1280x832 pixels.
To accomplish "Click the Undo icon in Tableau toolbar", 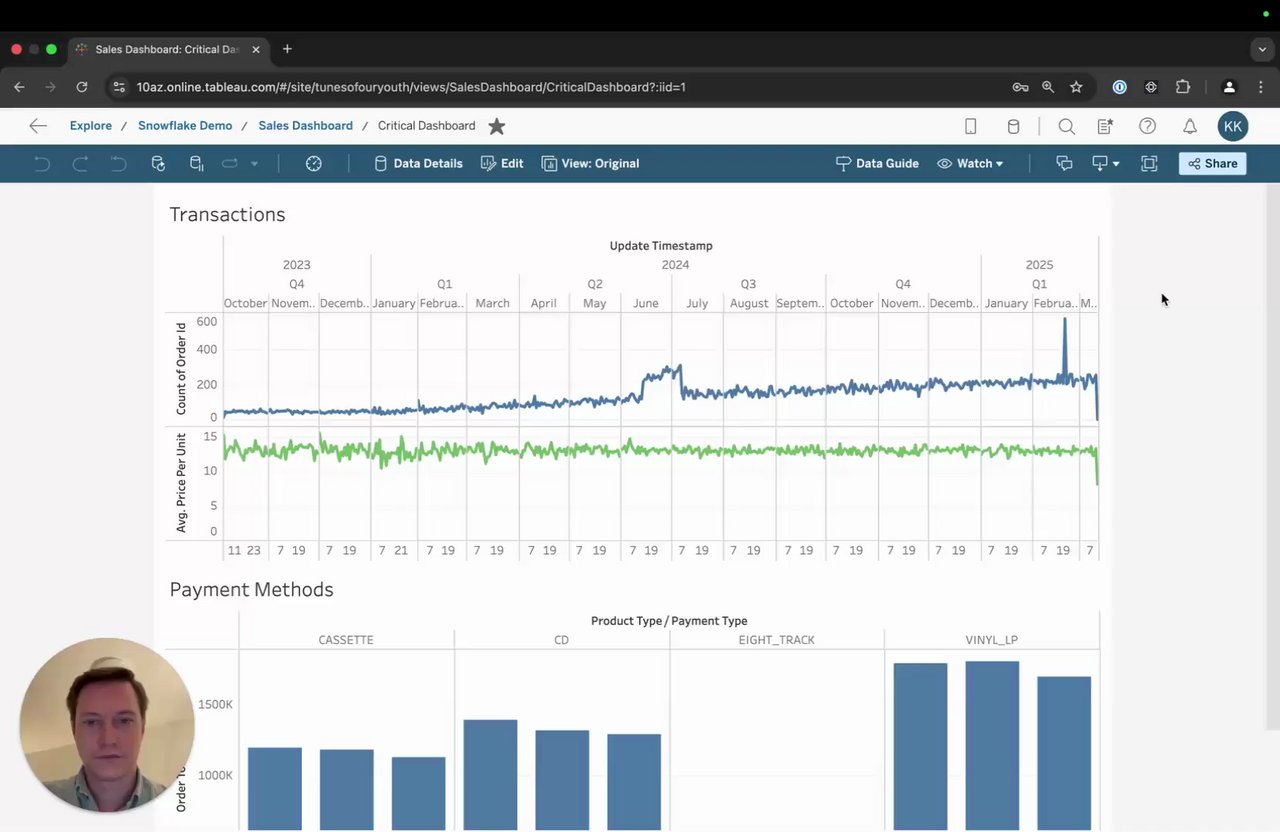I will coord(42,163).
